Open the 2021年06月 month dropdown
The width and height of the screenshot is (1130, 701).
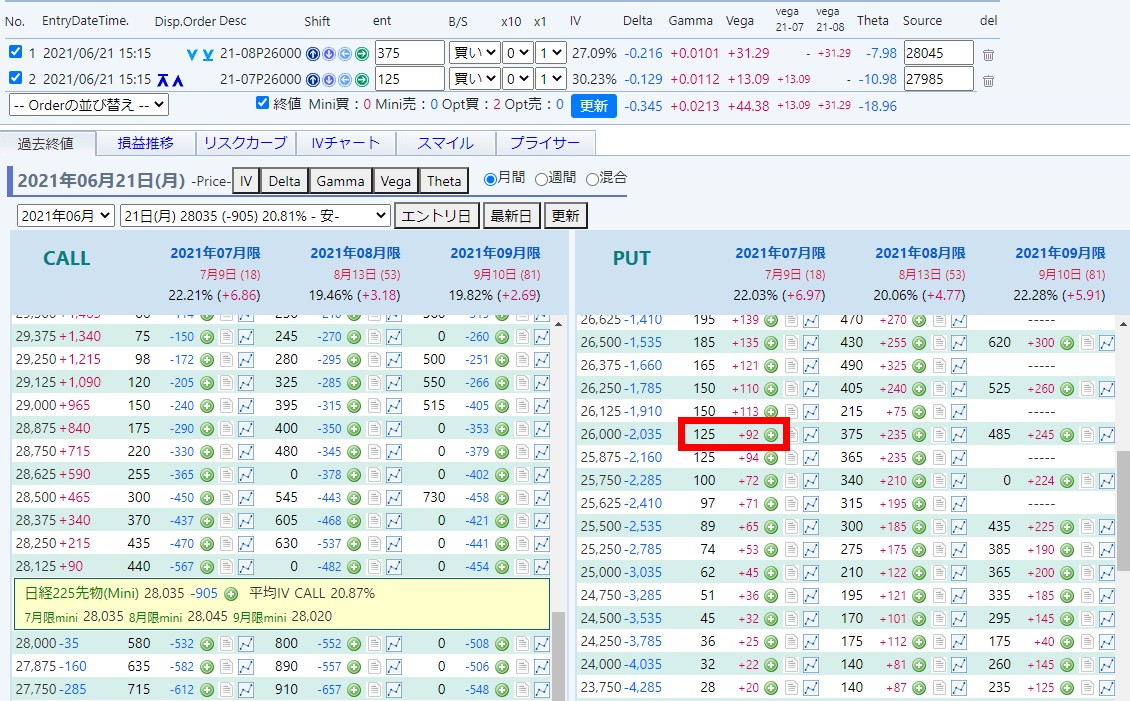coord(66,215)
